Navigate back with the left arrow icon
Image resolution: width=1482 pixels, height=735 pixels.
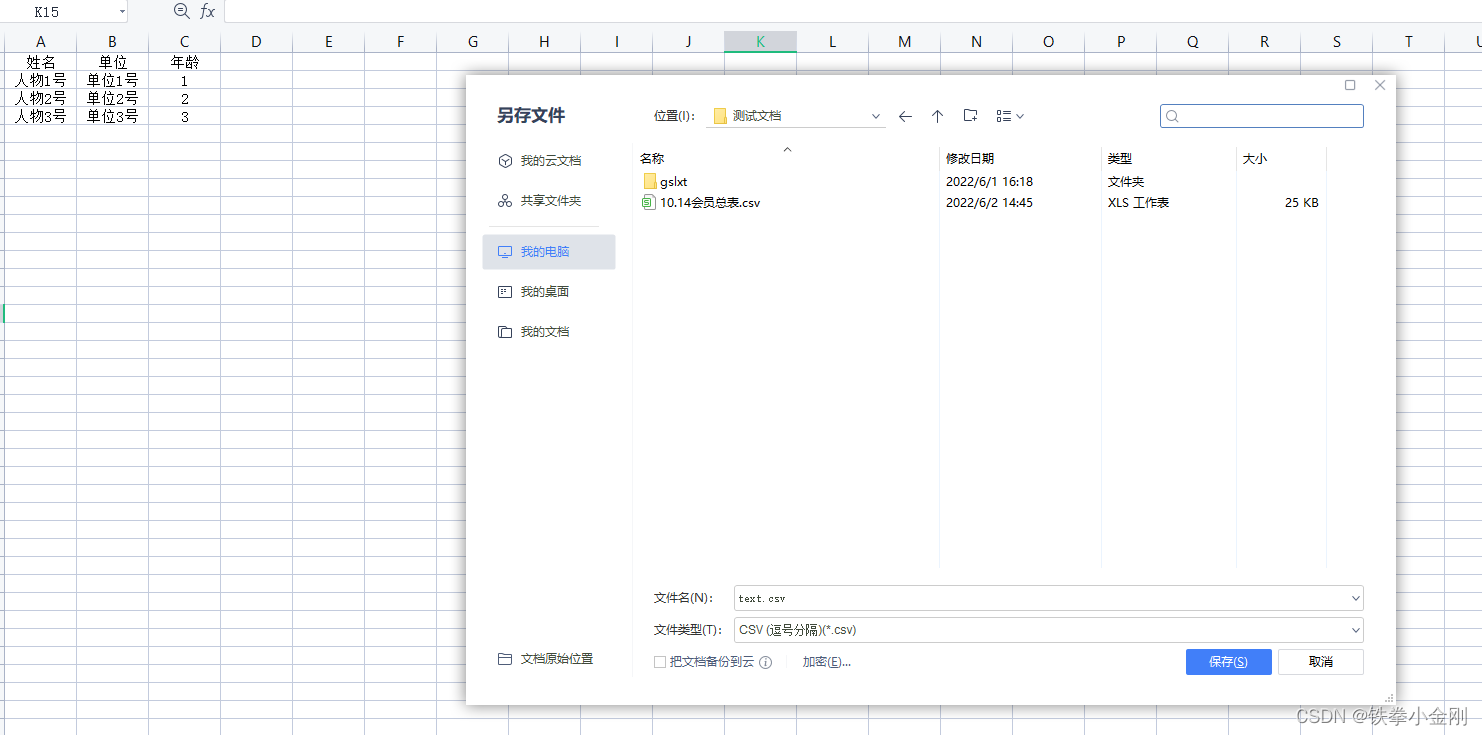[905, 115]
